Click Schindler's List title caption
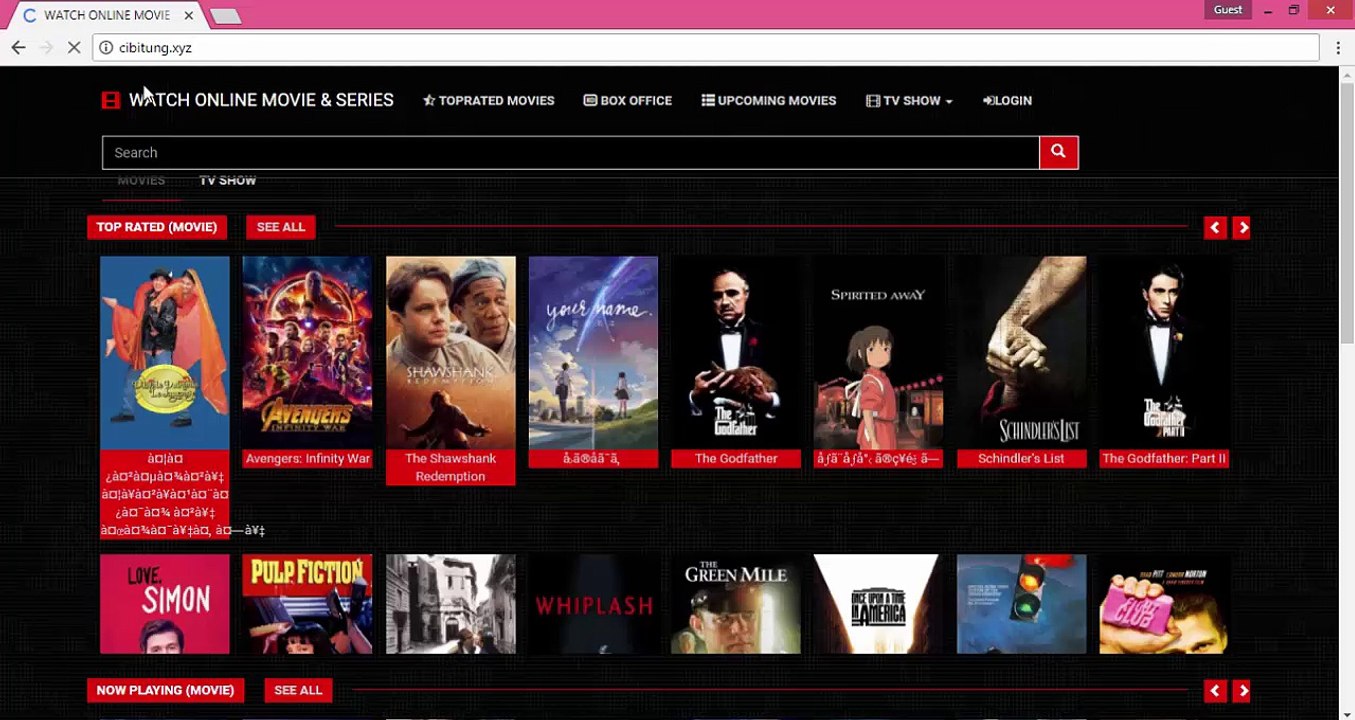This screenshot has width=1355, height=720. pos(1021,458)
